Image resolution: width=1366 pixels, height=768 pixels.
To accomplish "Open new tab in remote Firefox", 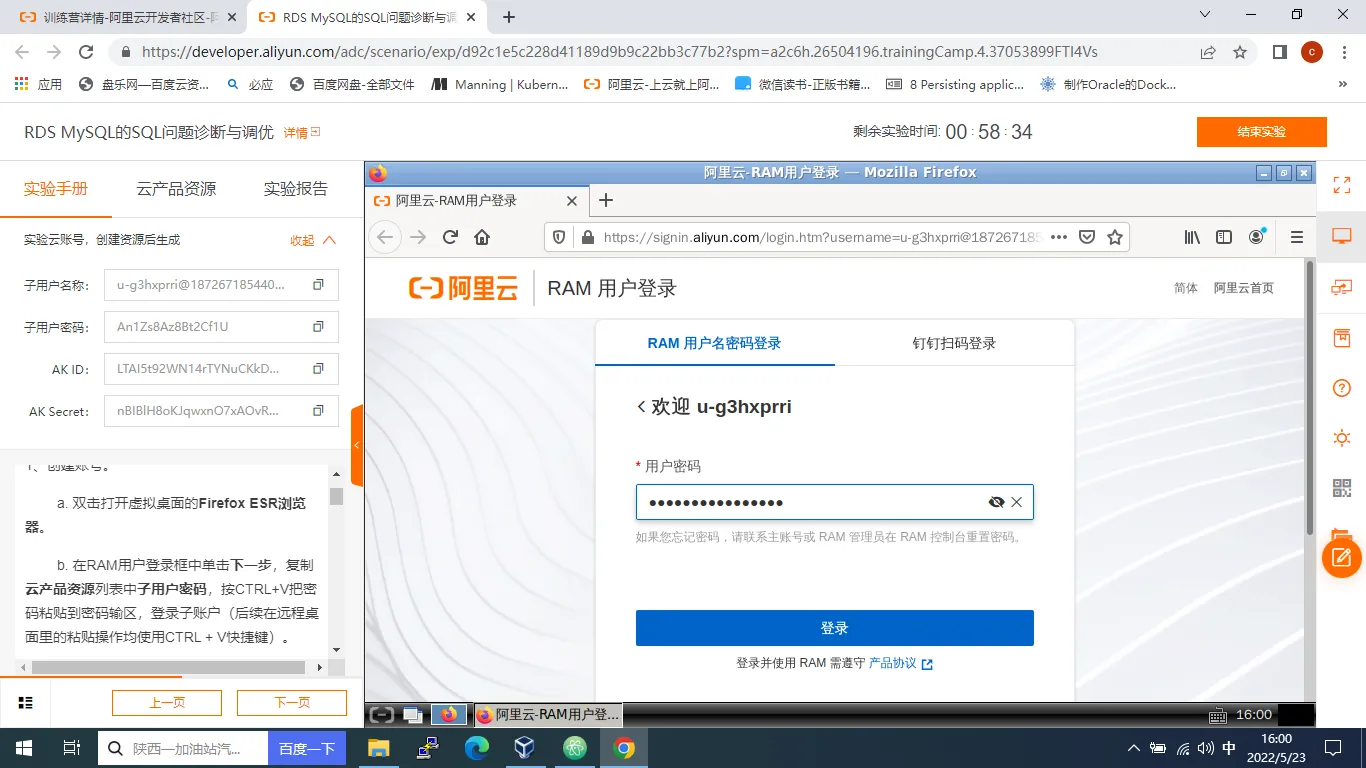I will click(x=605, y=200).
